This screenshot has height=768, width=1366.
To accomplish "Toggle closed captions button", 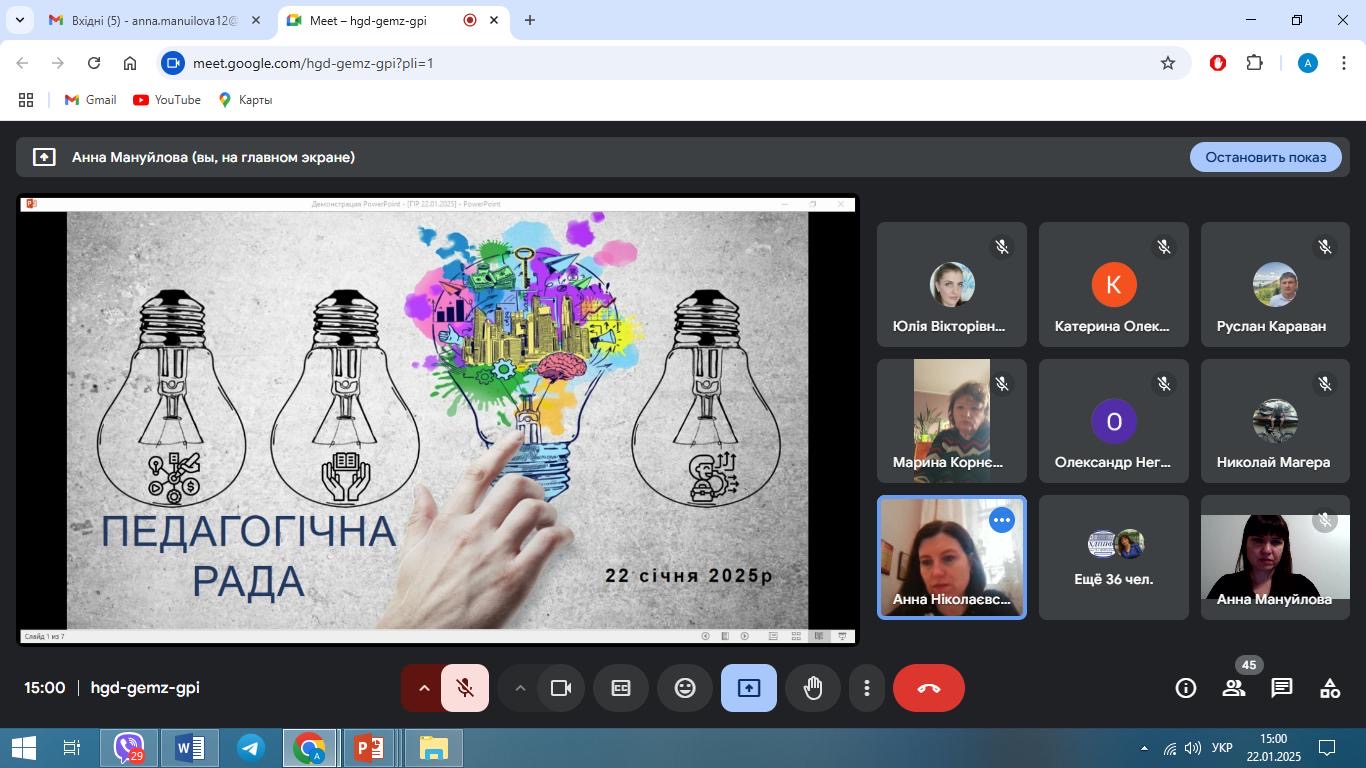I will (x=621, y=688).
